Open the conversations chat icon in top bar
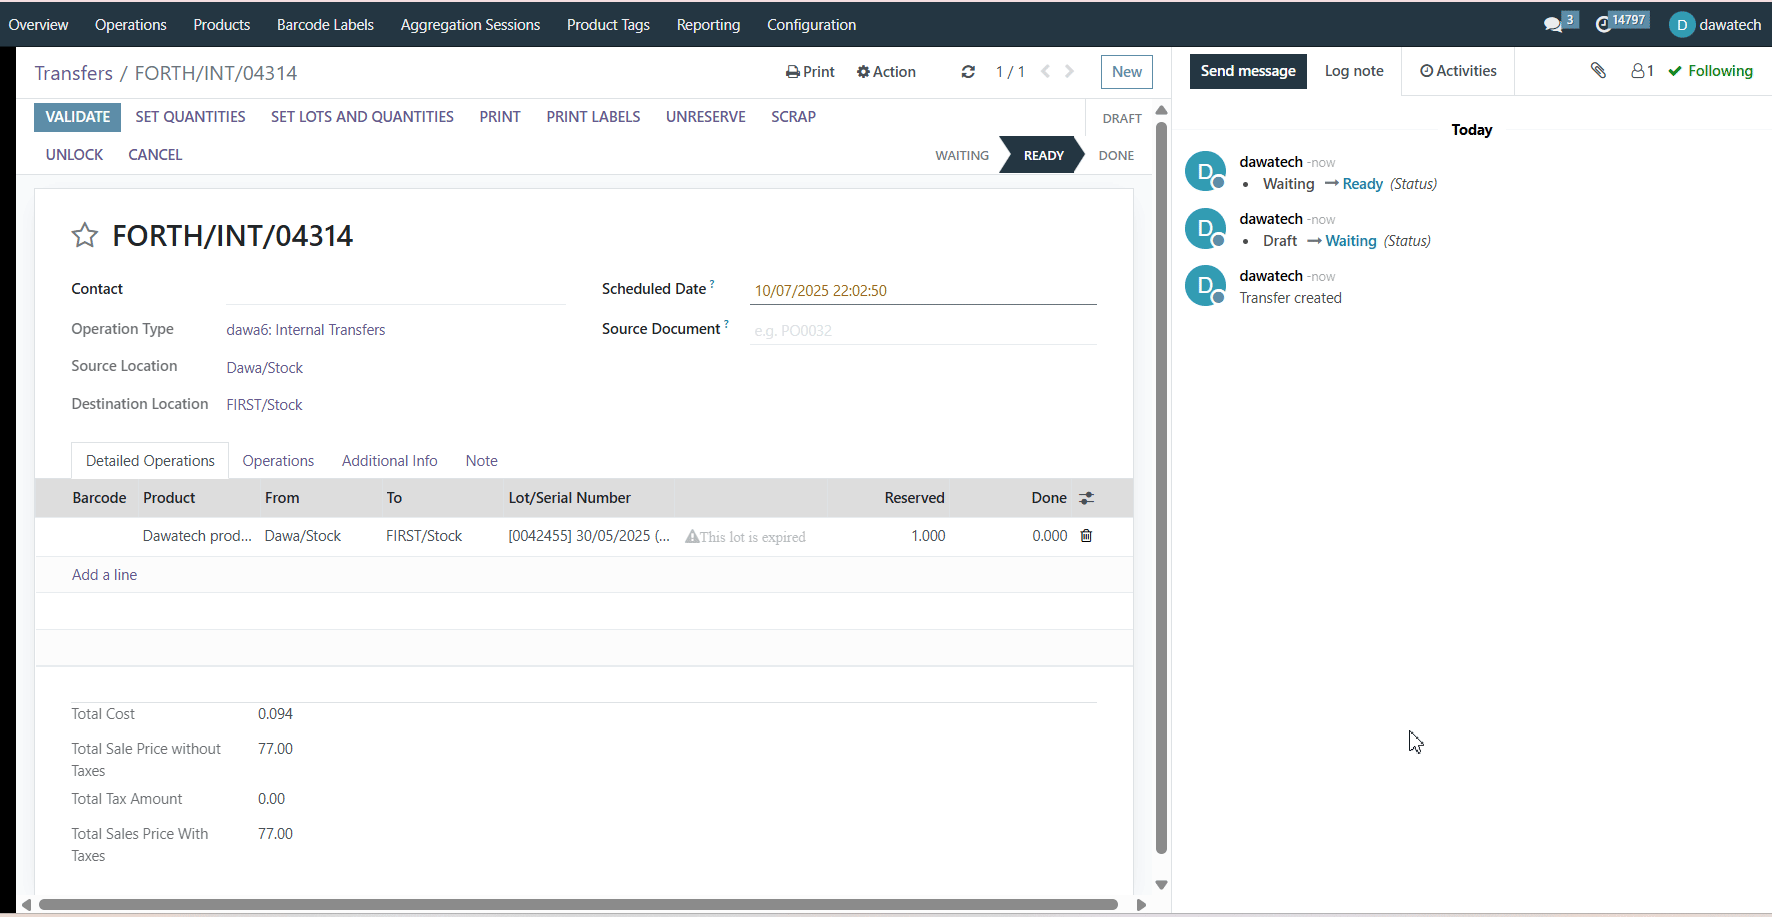 coord(1553,24)
